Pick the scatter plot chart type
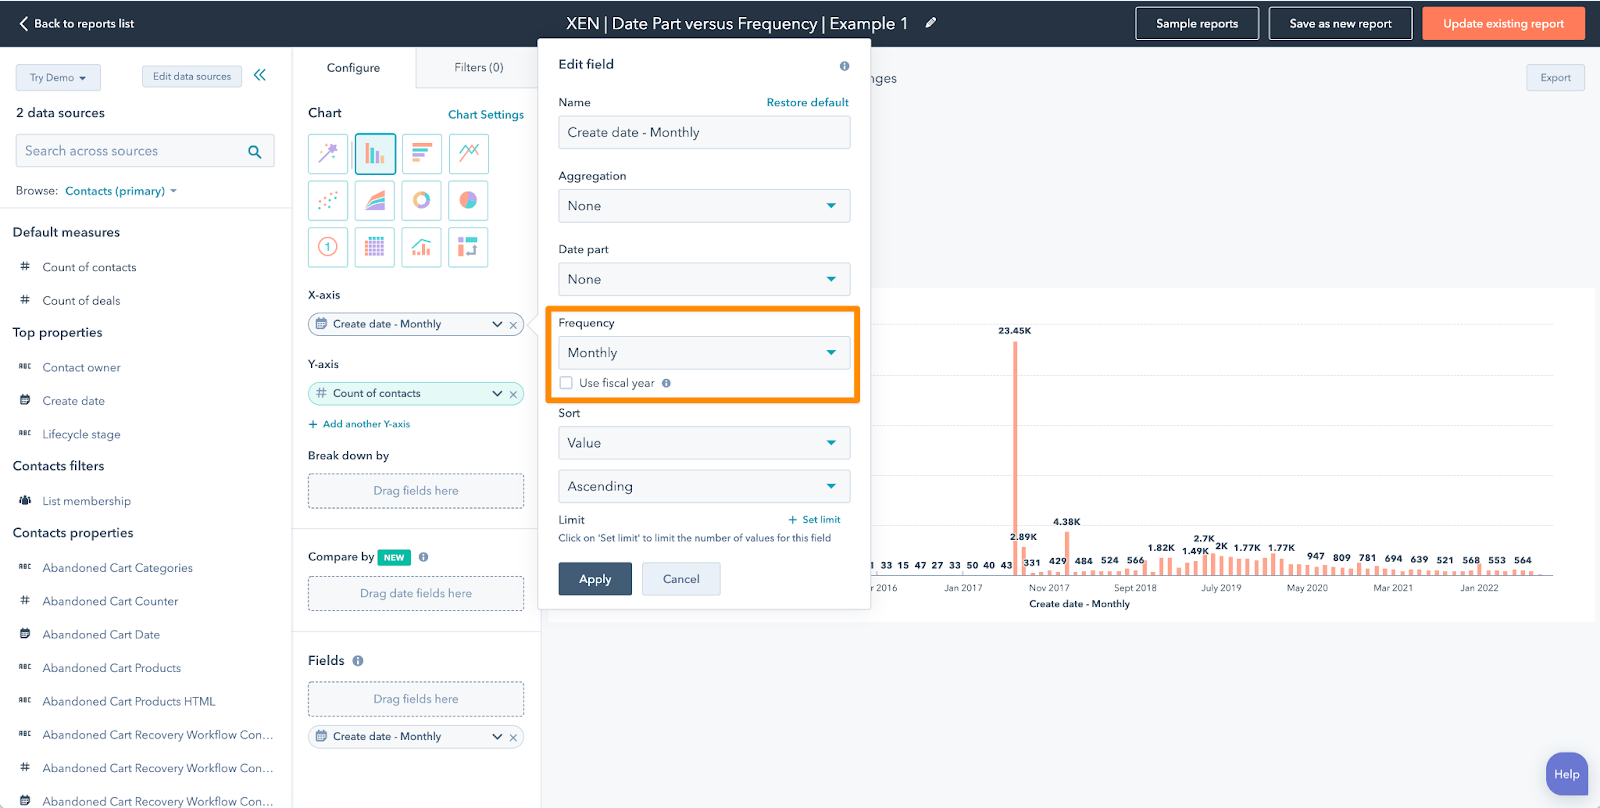1600x808 pixels. (328, 200)
